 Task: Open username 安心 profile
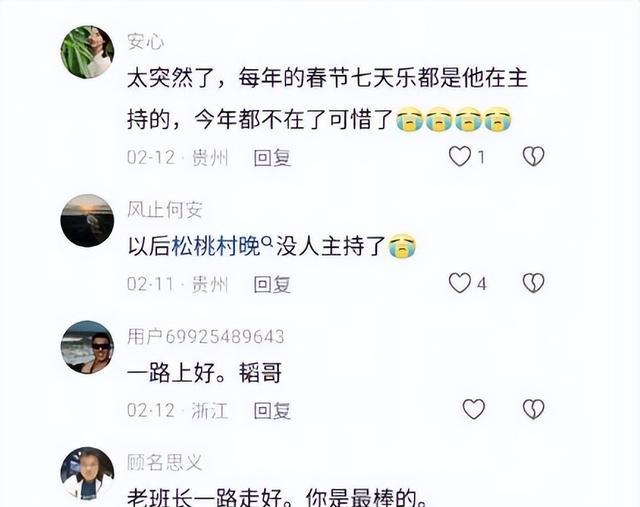pos(146,42)
